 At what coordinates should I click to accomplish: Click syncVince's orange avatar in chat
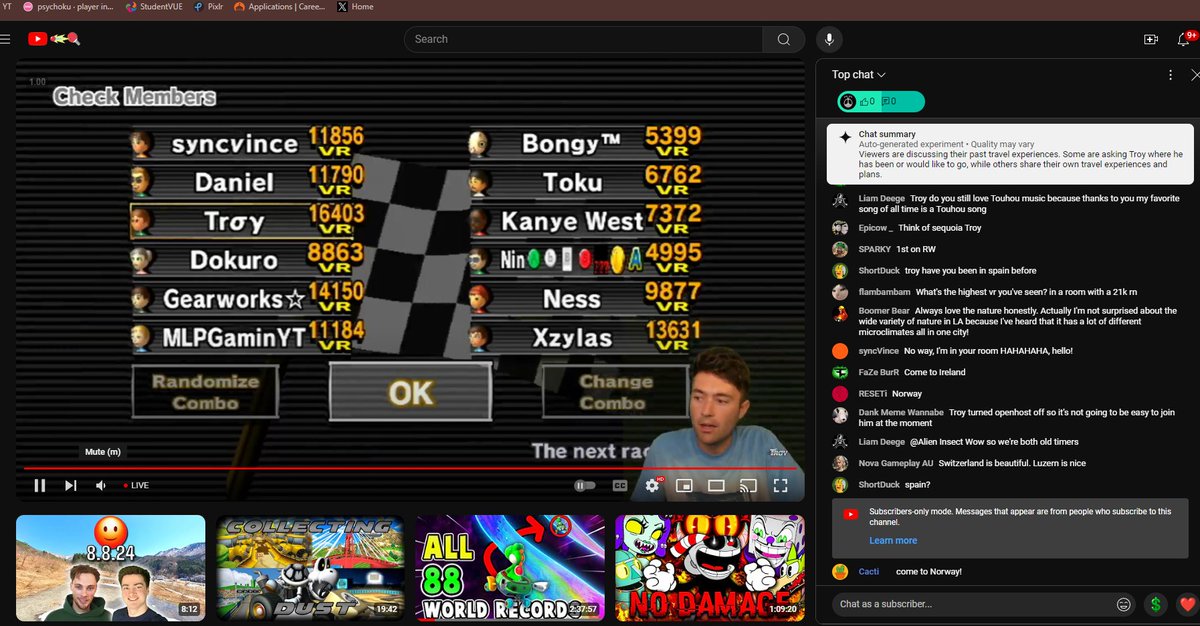point(840,351)
